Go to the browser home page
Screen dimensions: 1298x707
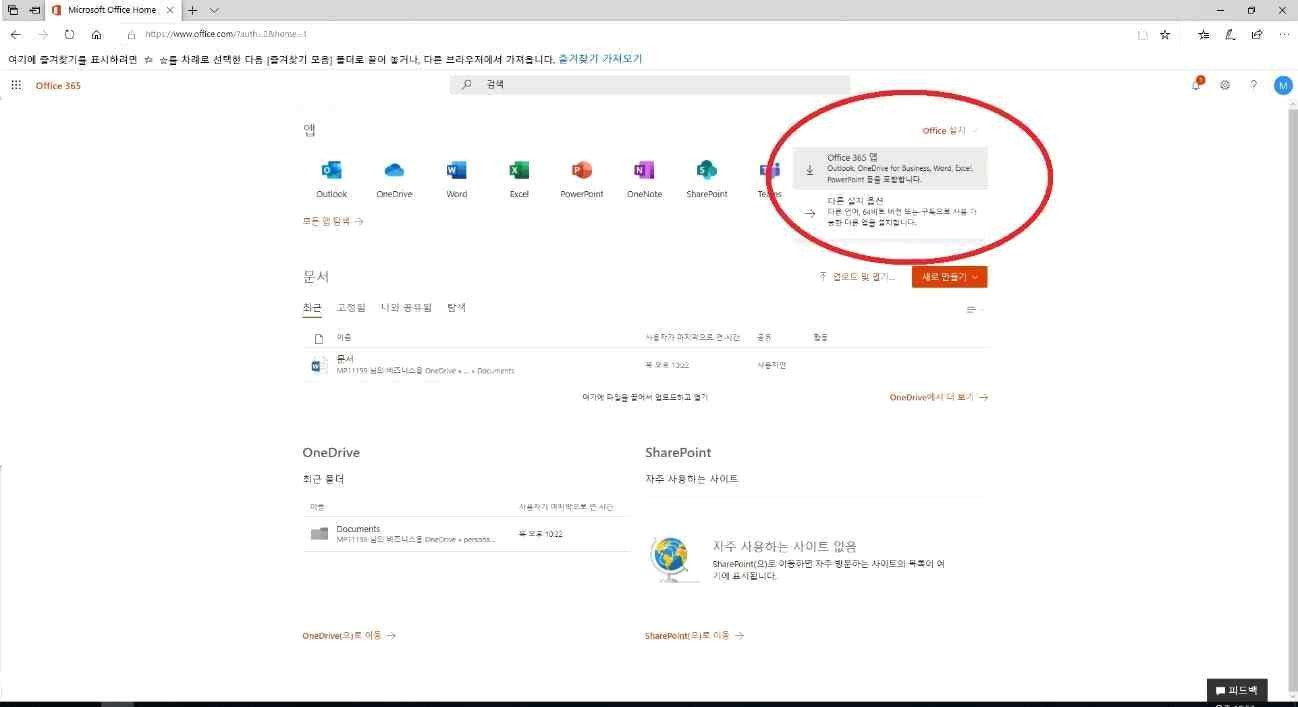[x=96, y=34]
